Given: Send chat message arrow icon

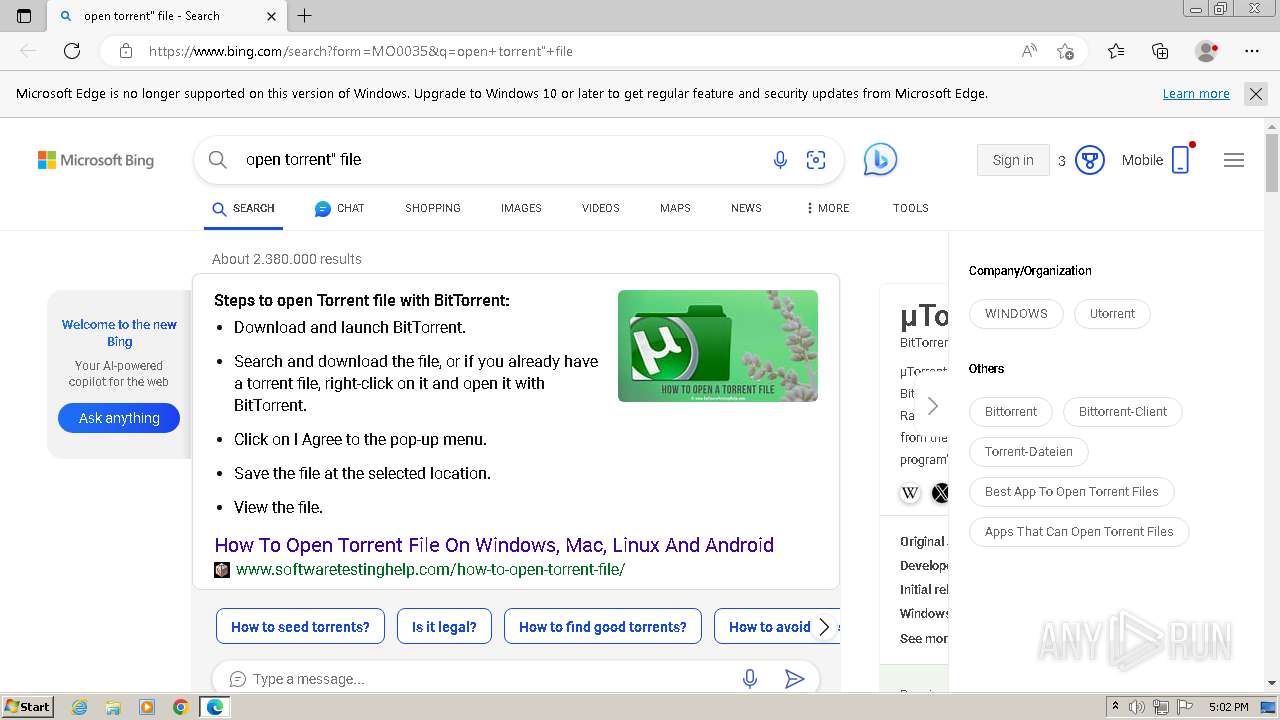Looking at the screenshot, I should coord(795,679).
